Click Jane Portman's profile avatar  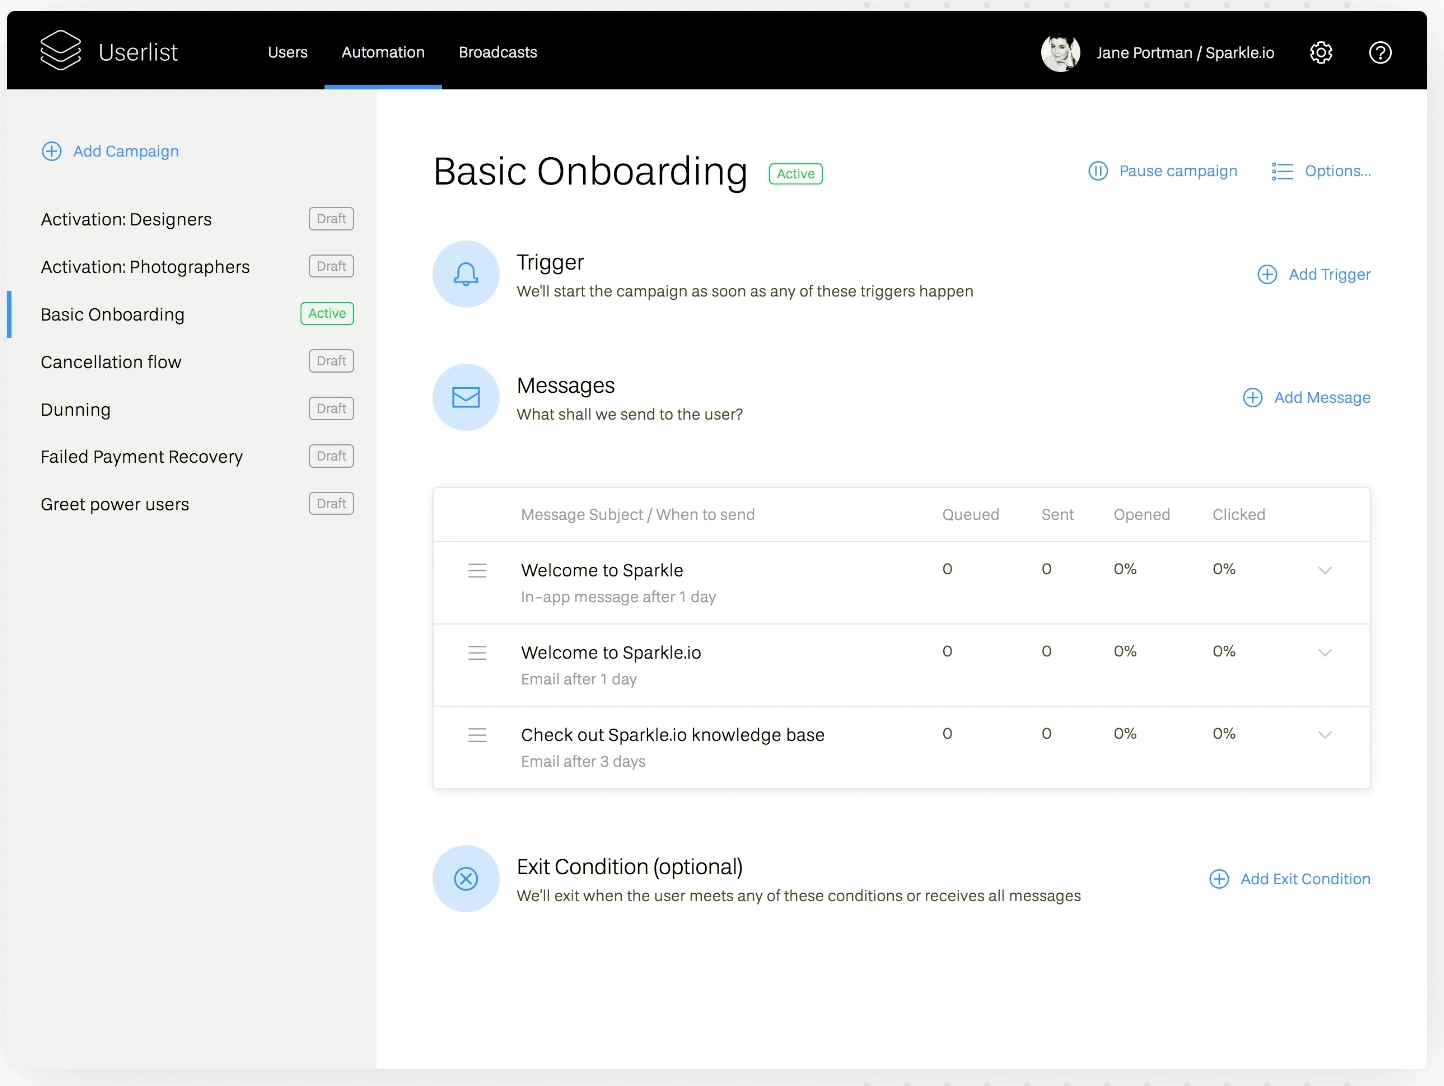(x=1061, y=52)
